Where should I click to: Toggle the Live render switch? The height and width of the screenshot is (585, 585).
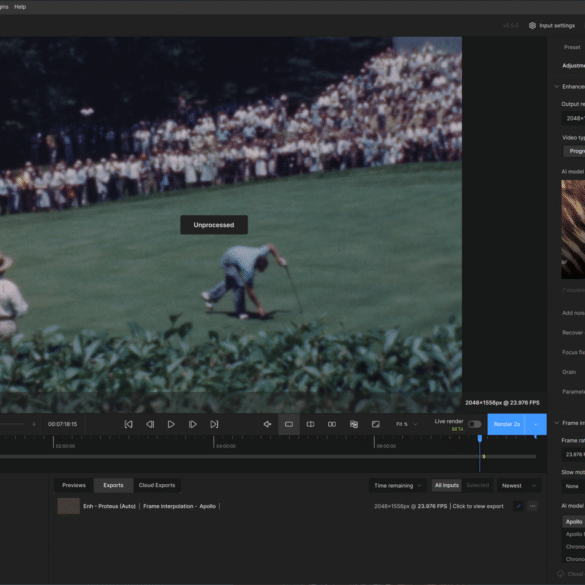point(475,424)
